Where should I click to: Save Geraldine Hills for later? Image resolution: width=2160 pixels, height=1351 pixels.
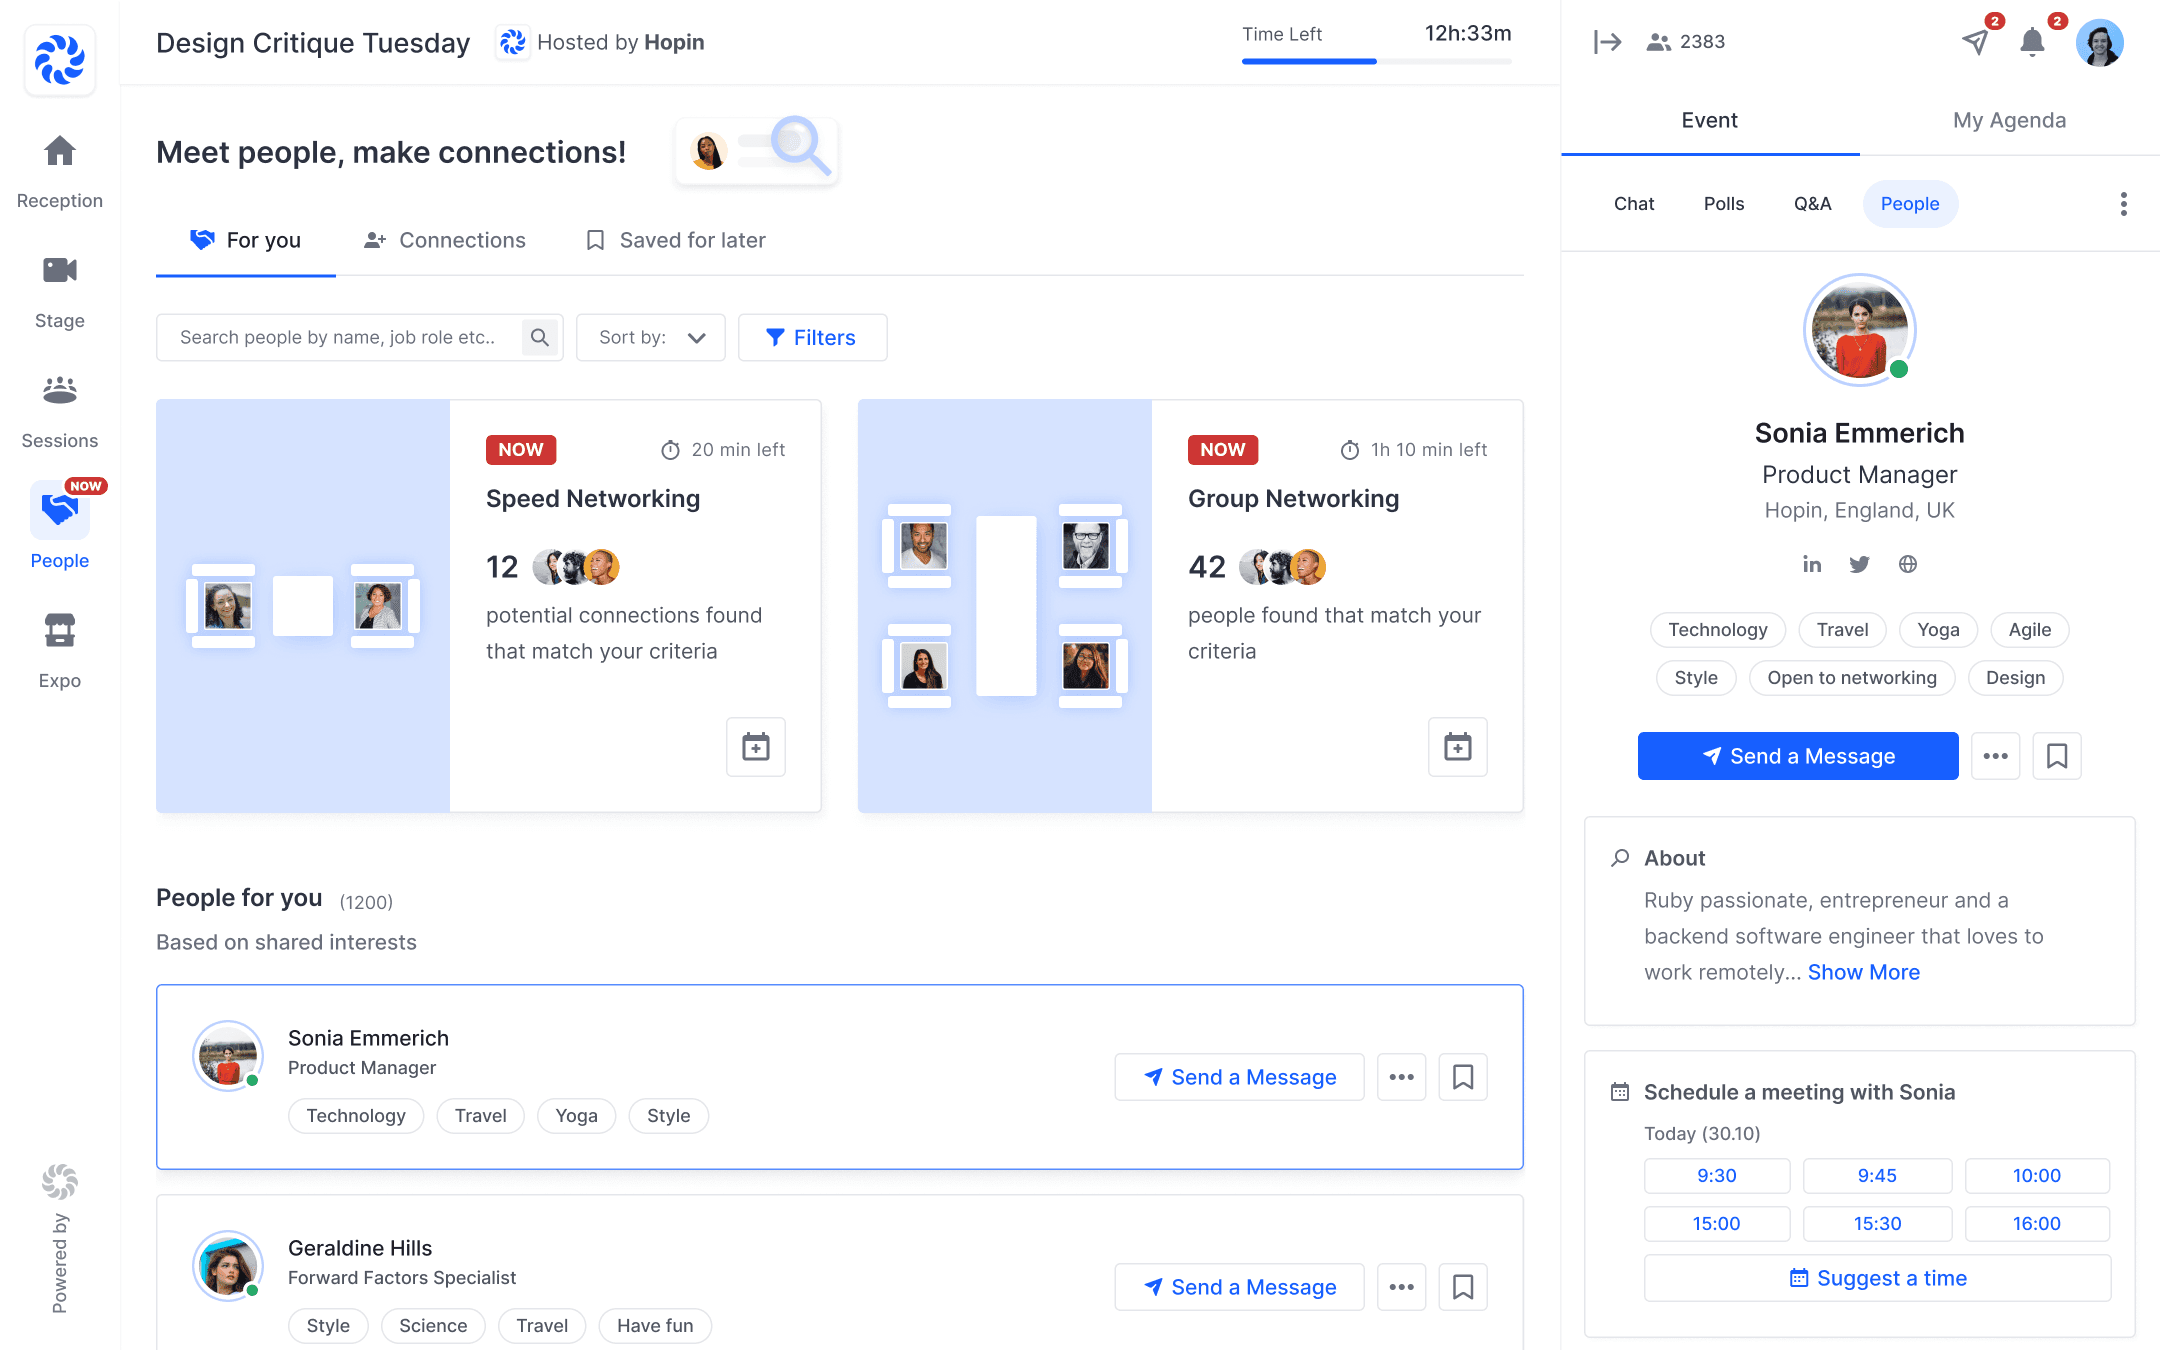pos(1462,1287)
